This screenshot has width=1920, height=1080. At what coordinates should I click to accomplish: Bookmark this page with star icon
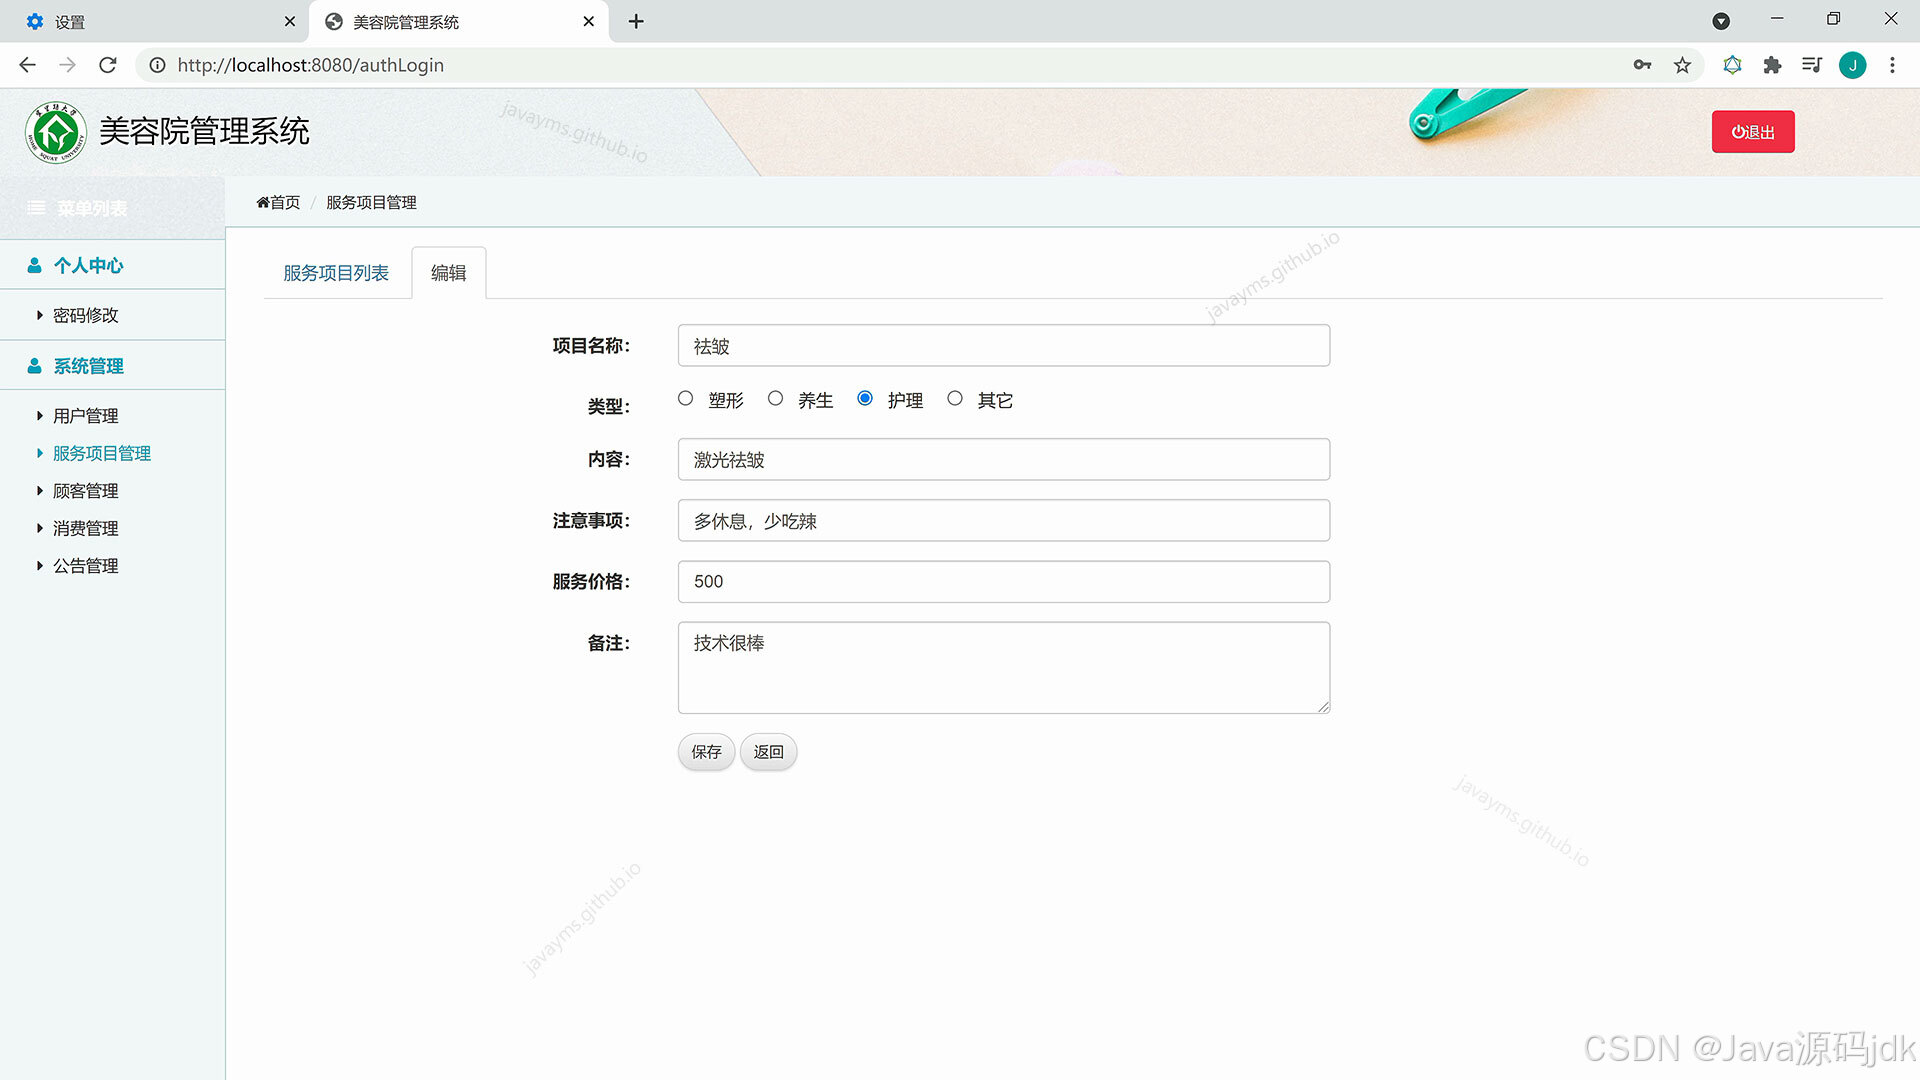1682,65
